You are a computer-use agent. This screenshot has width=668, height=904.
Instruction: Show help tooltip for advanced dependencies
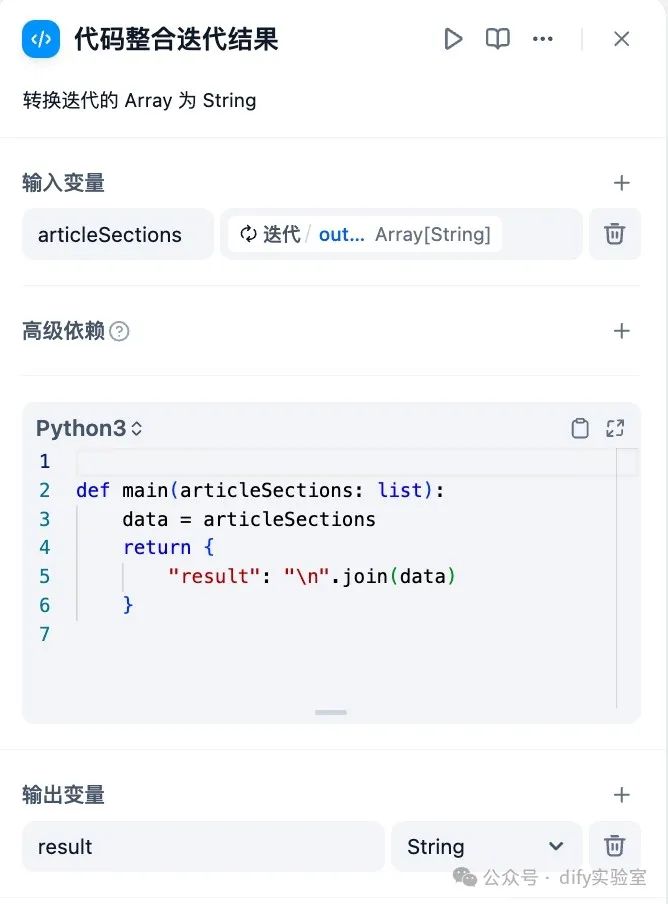(119, 331)
